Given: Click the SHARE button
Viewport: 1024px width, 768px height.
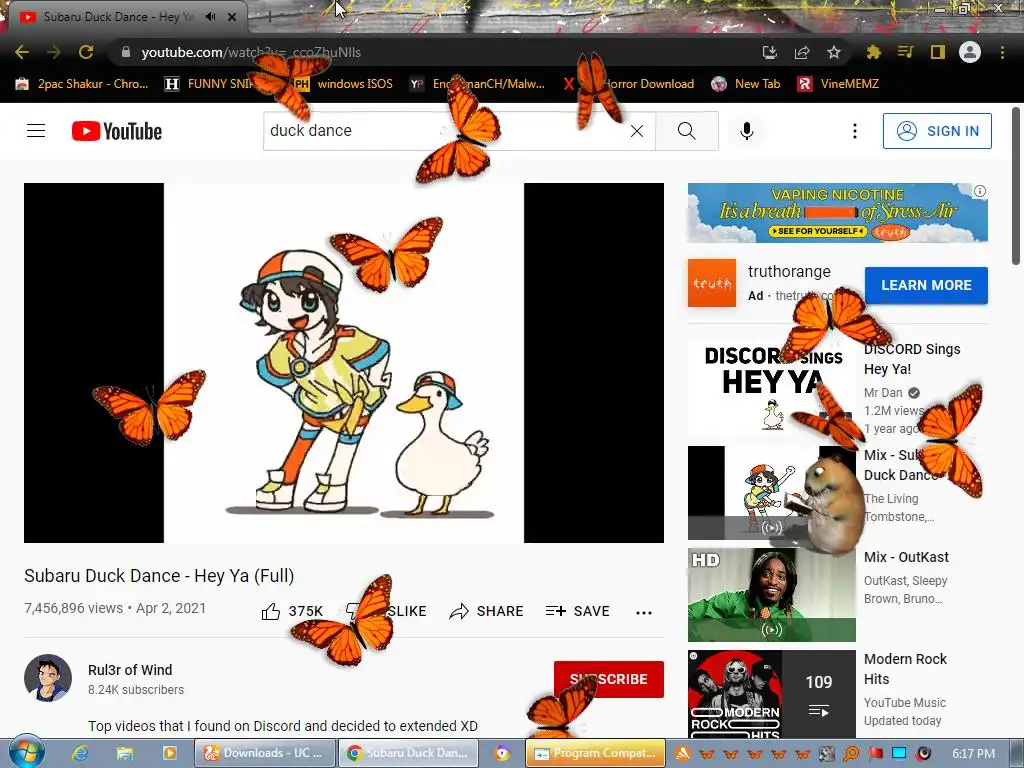Looking at the screenshot, I should coord(487,611).
